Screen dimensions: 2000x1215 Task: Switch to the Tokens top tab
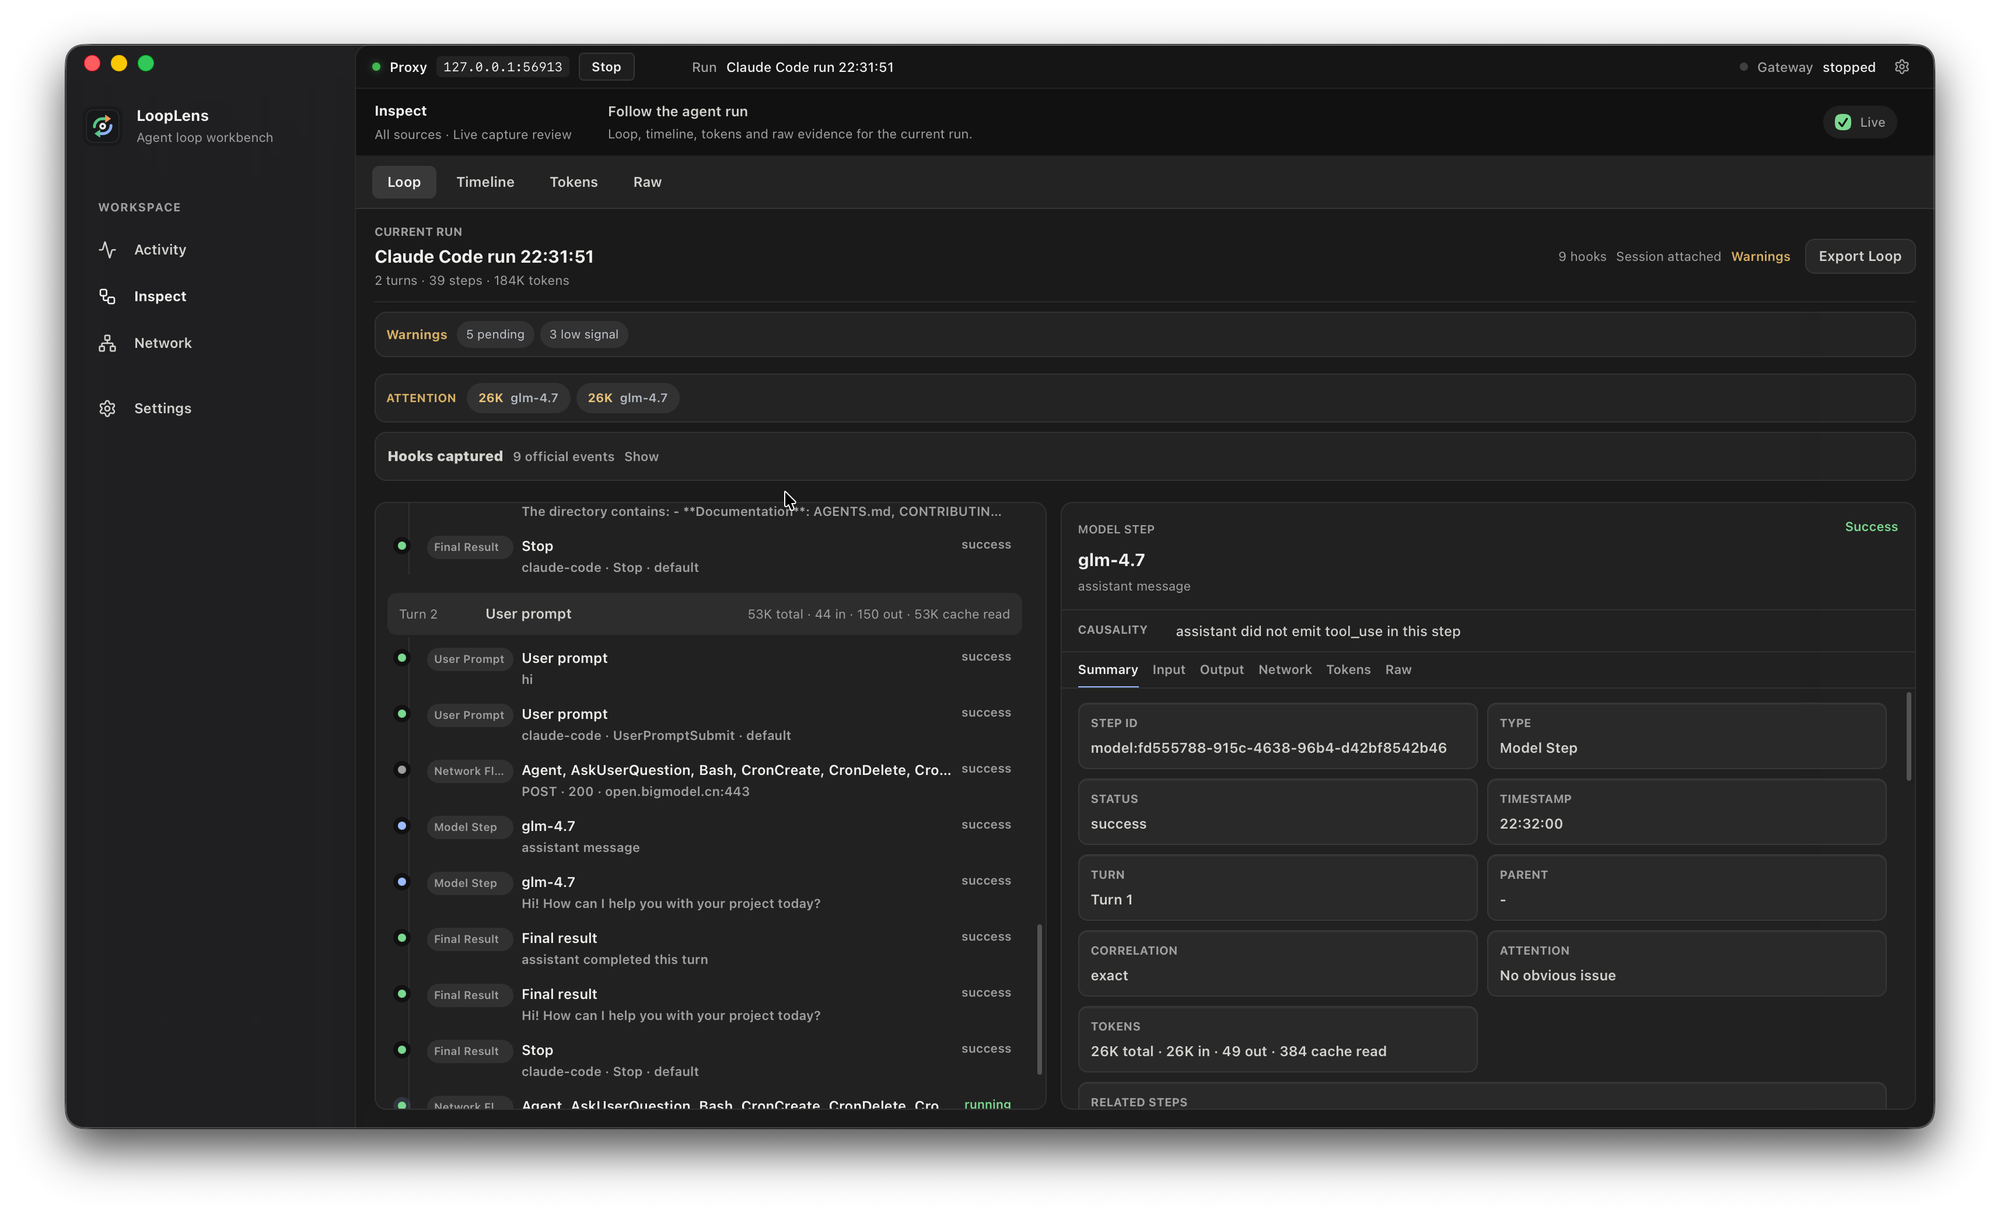pyautogui.click(x=573, y=182)
